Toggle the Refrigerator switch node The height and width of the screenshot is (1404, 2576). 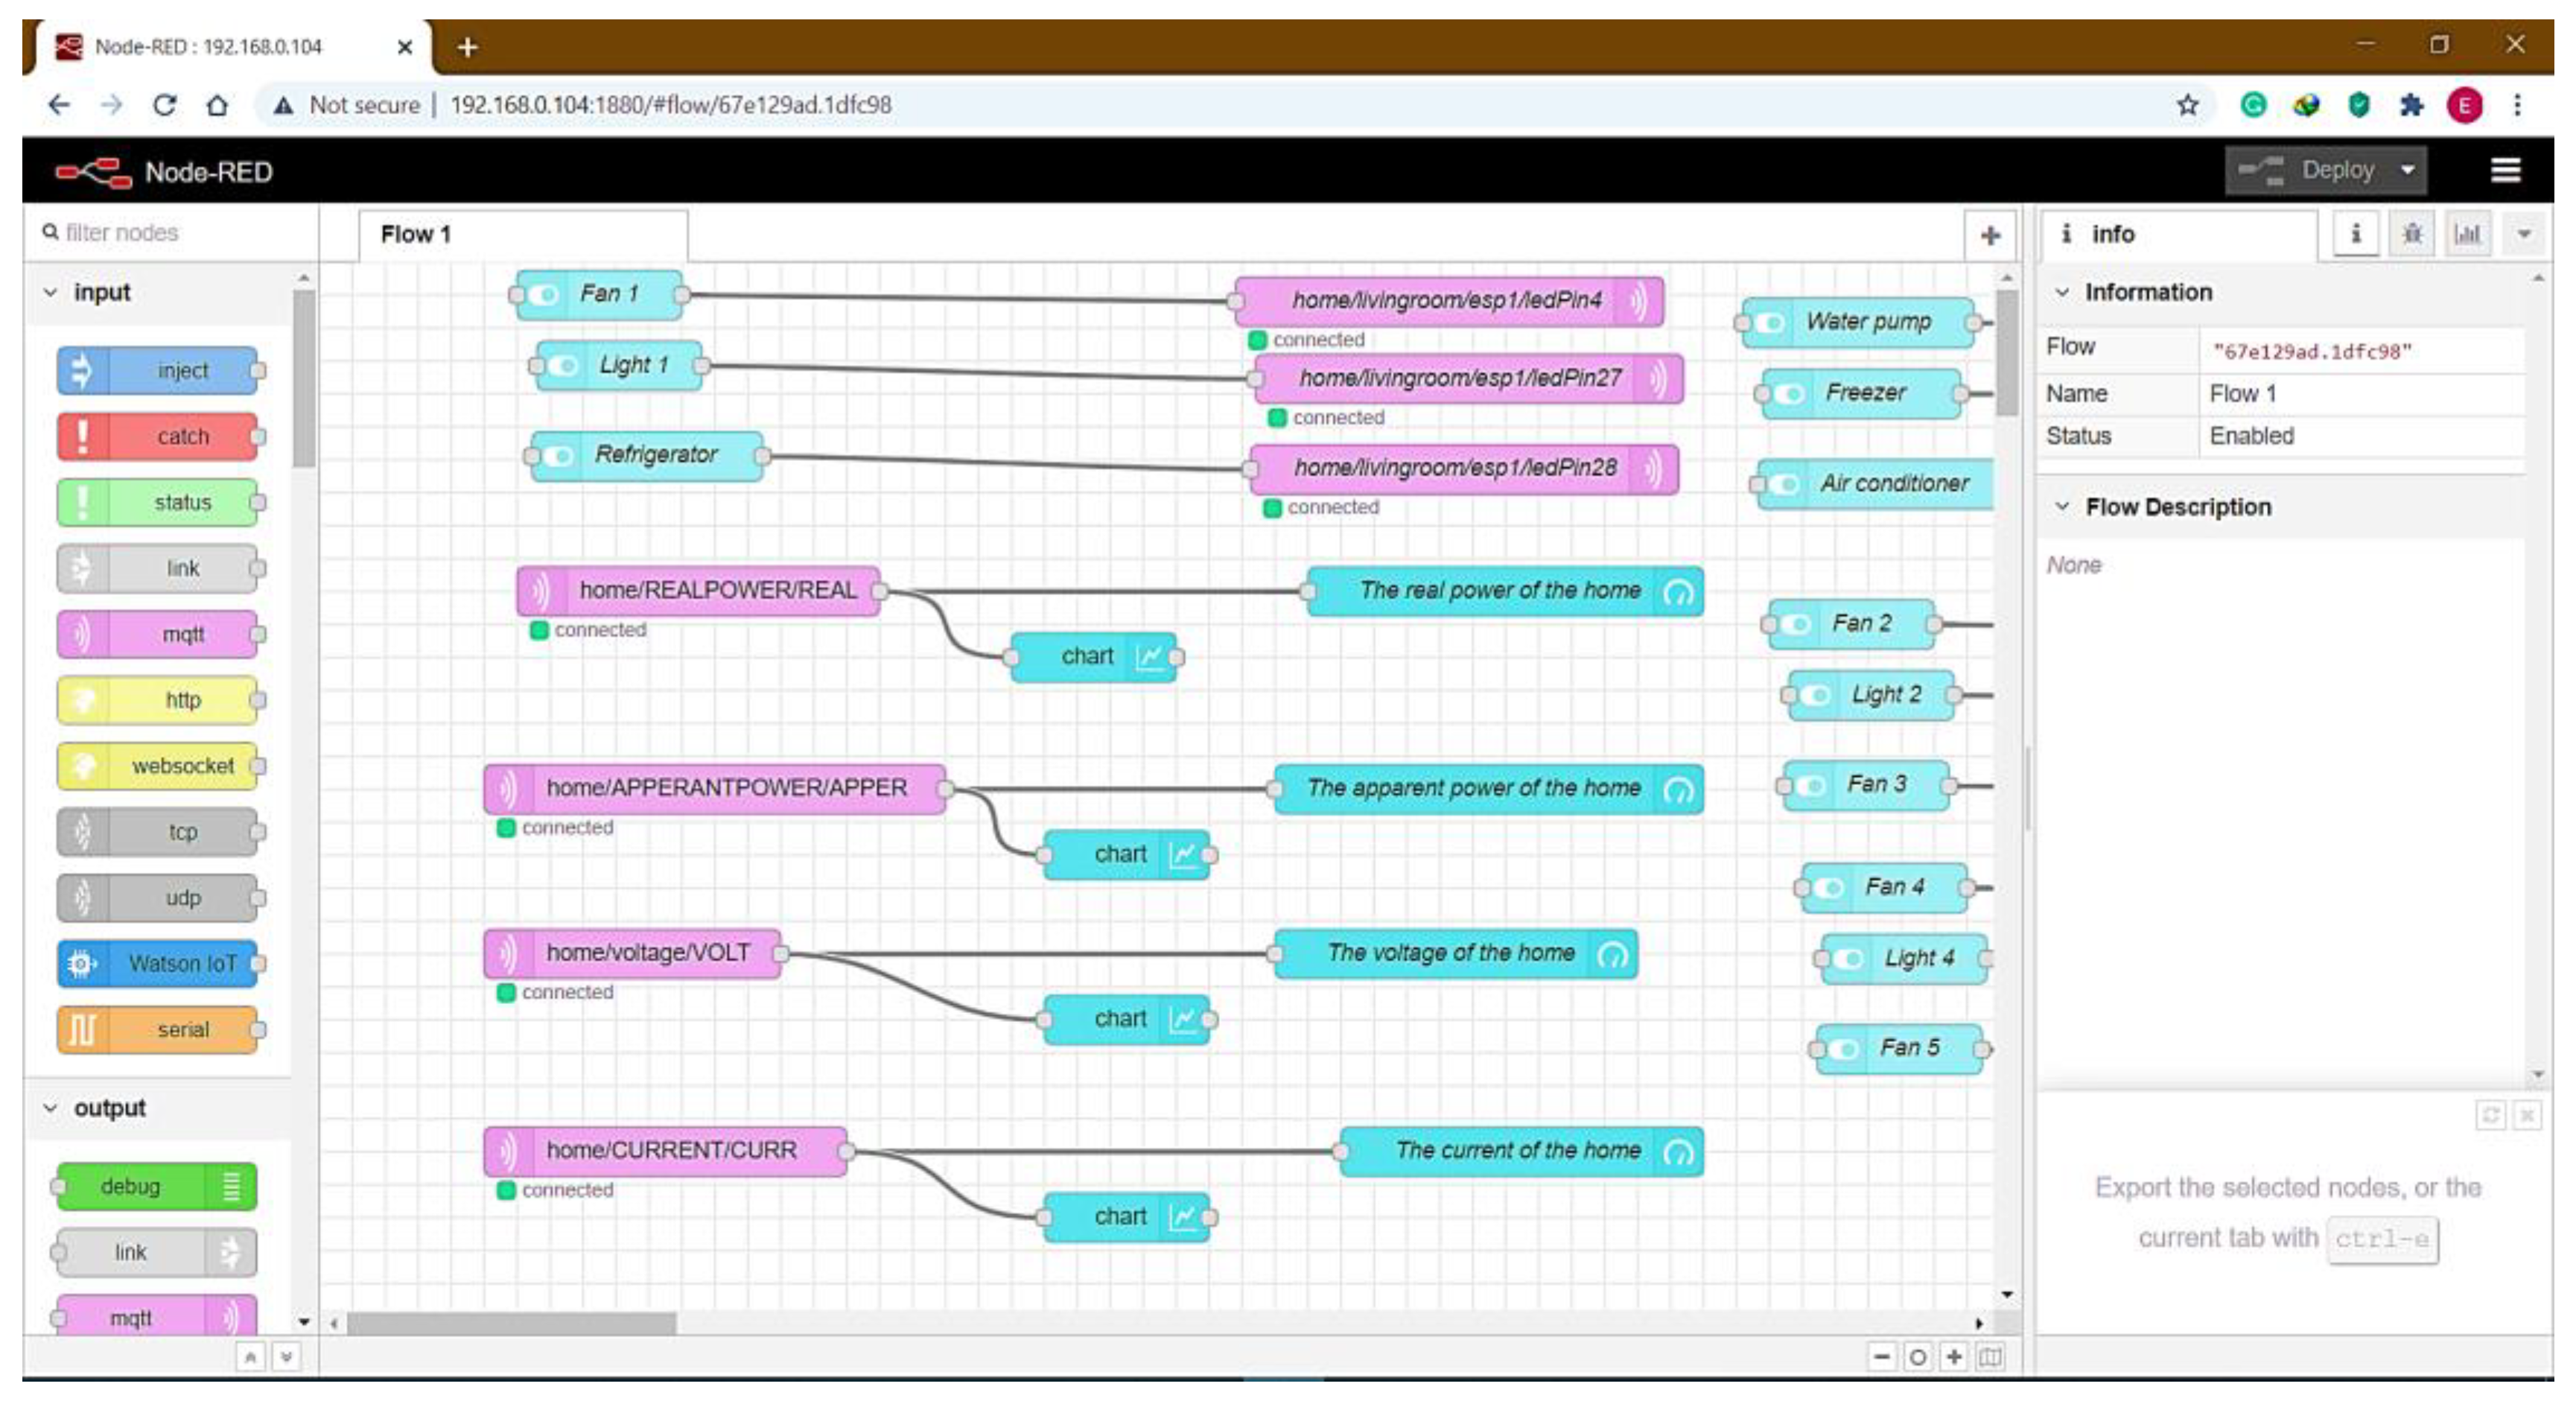(558, 456)
